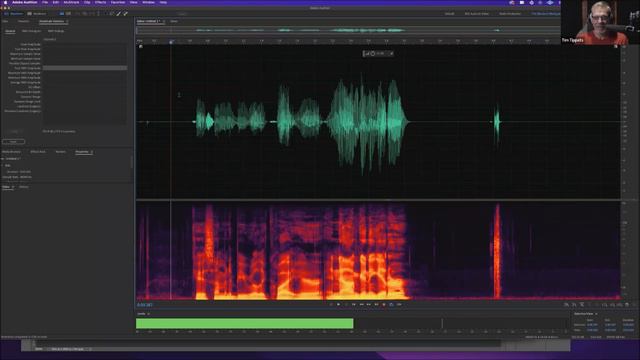Viewport: 640px width, 360px height.
Task: Switch to the Waveform editor view
Action: (14, 13)
